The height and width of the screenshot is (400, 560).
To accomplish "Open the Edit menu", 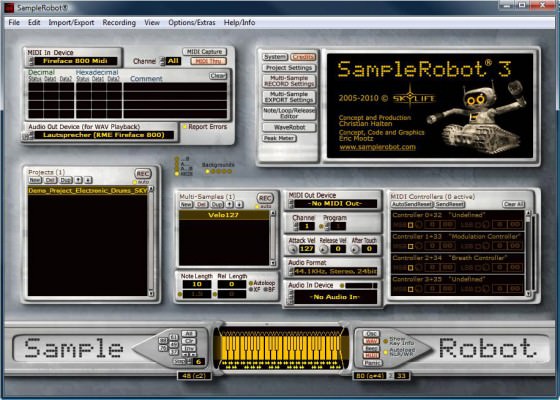I will pos(34,22).
